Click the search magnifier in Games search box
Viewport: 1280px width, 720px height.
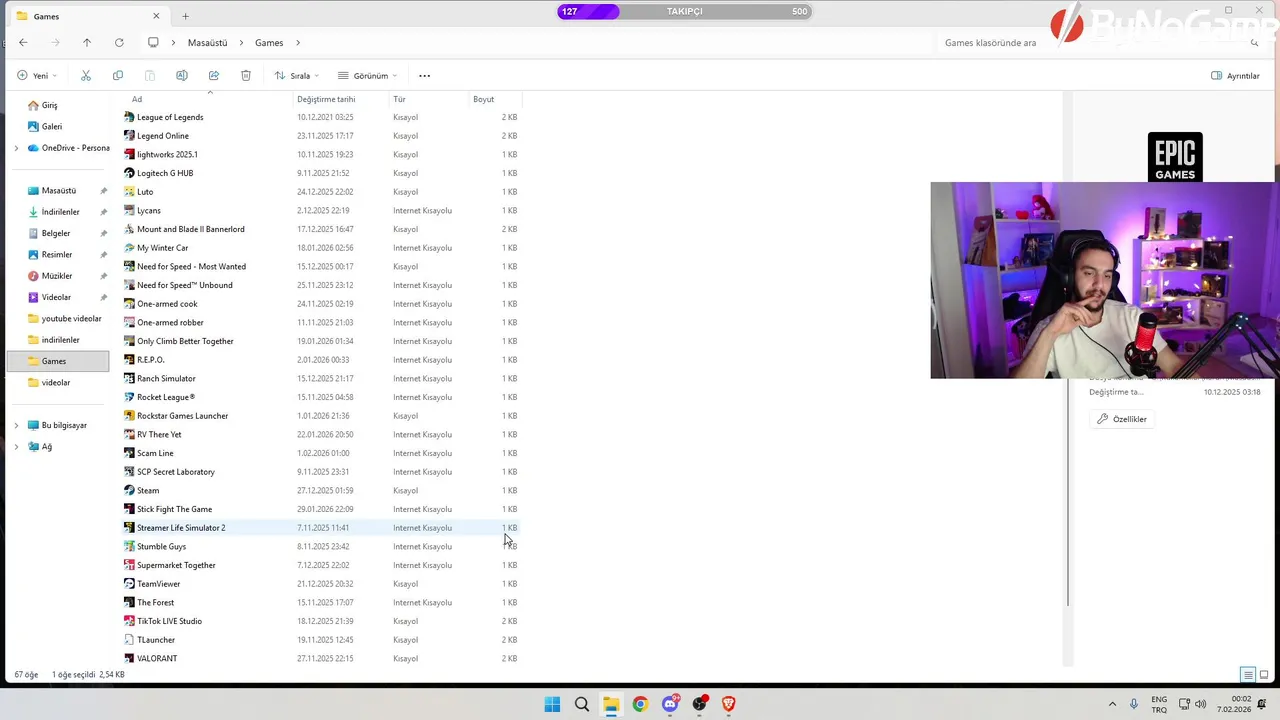[1255, 43]
